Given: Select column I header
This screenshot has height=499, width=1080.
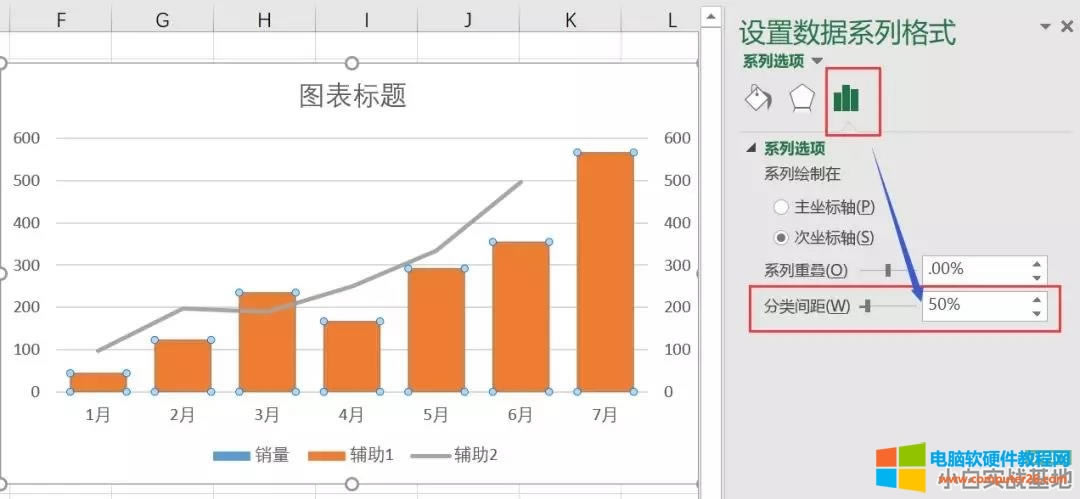Looking at the screenshot, I should coord(366,20).
